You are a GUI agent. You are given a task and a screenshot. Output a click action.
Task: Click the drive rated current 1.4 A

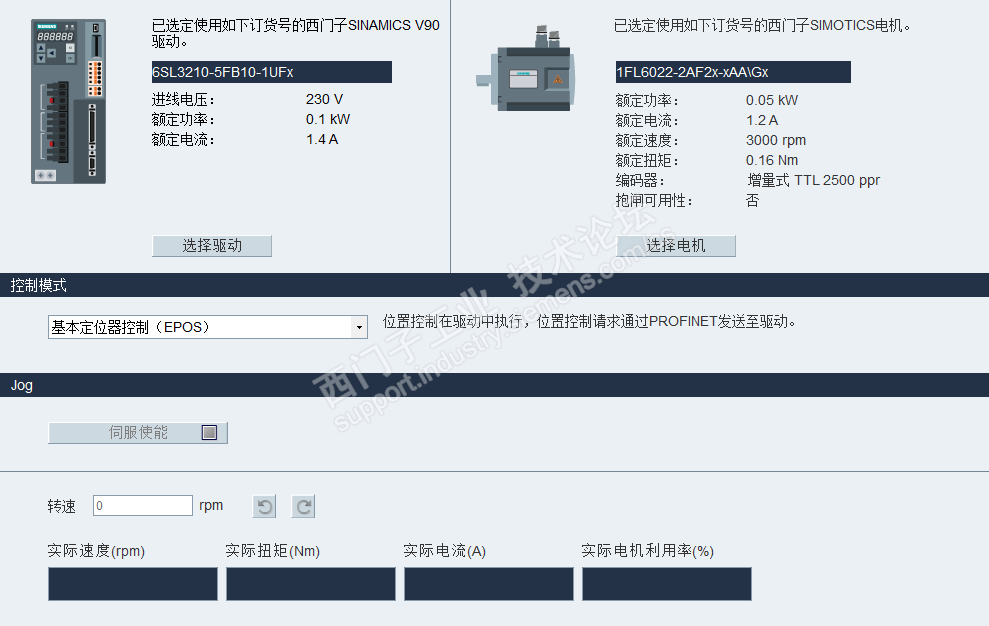point(322,139)
